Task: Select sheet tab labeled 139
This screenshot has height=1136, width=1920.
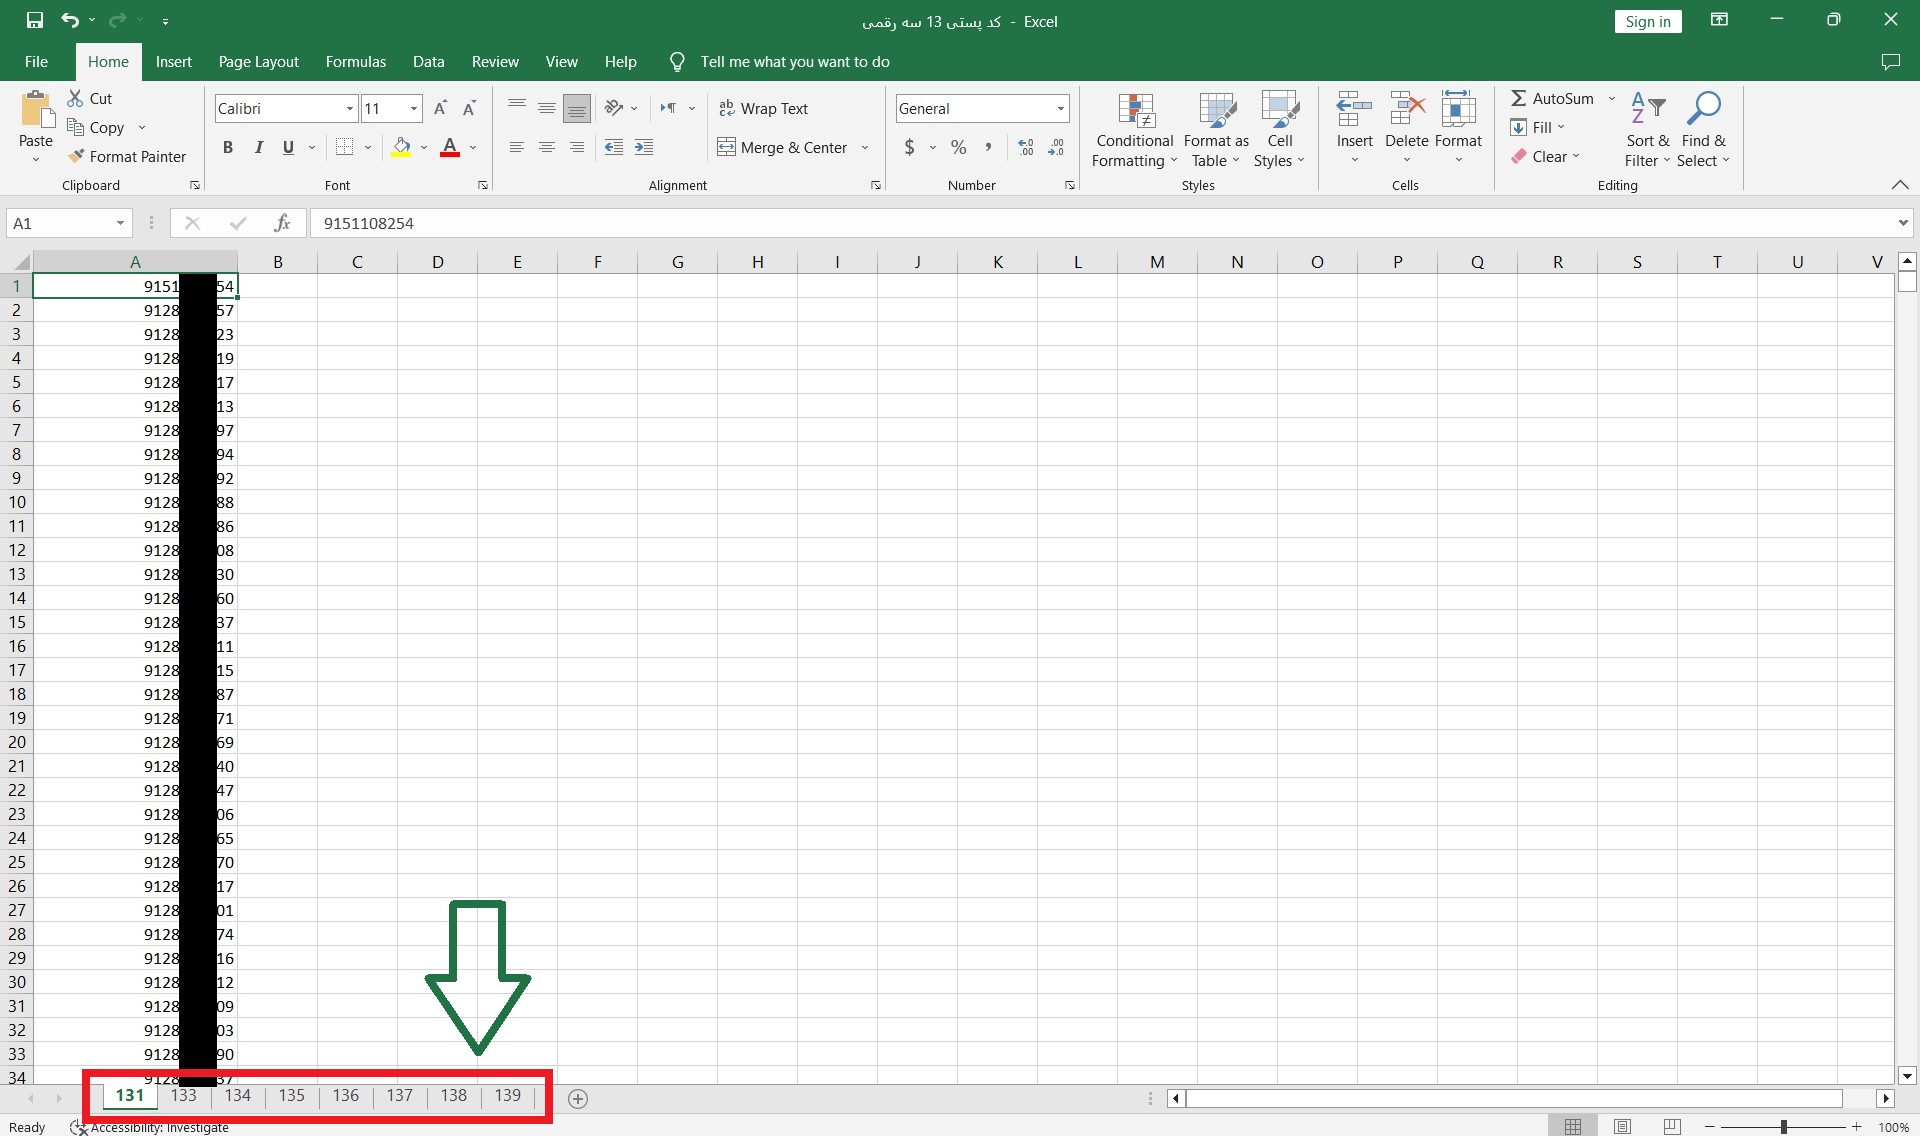Action: pos(508,1095)
